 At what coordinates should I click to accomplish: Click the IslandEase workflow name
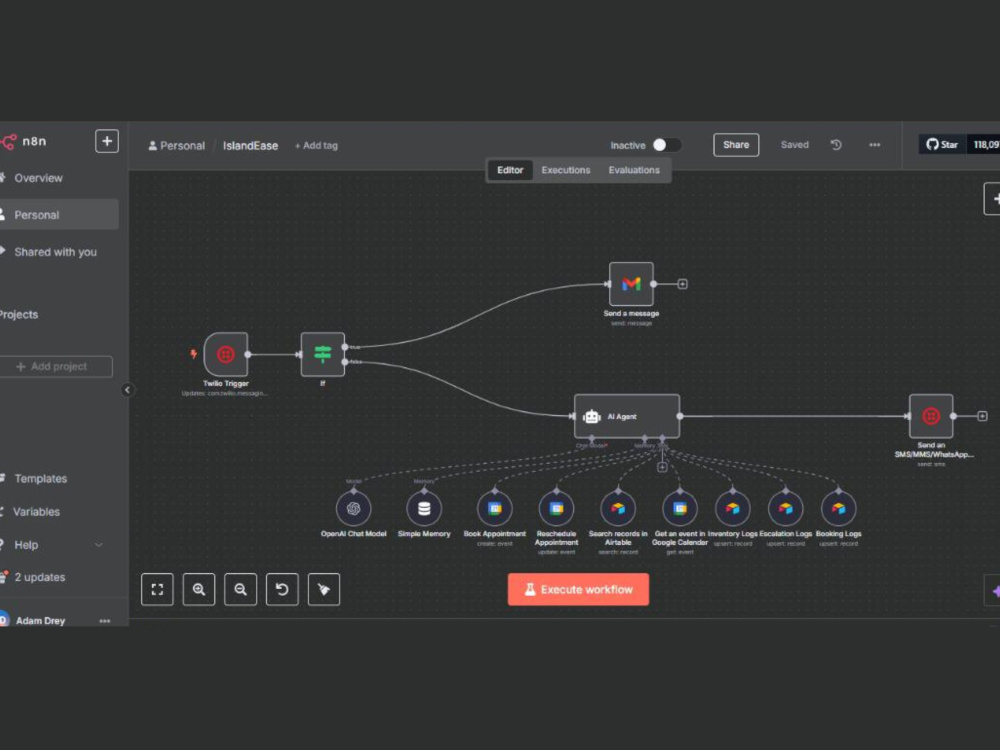coord(251,145)
